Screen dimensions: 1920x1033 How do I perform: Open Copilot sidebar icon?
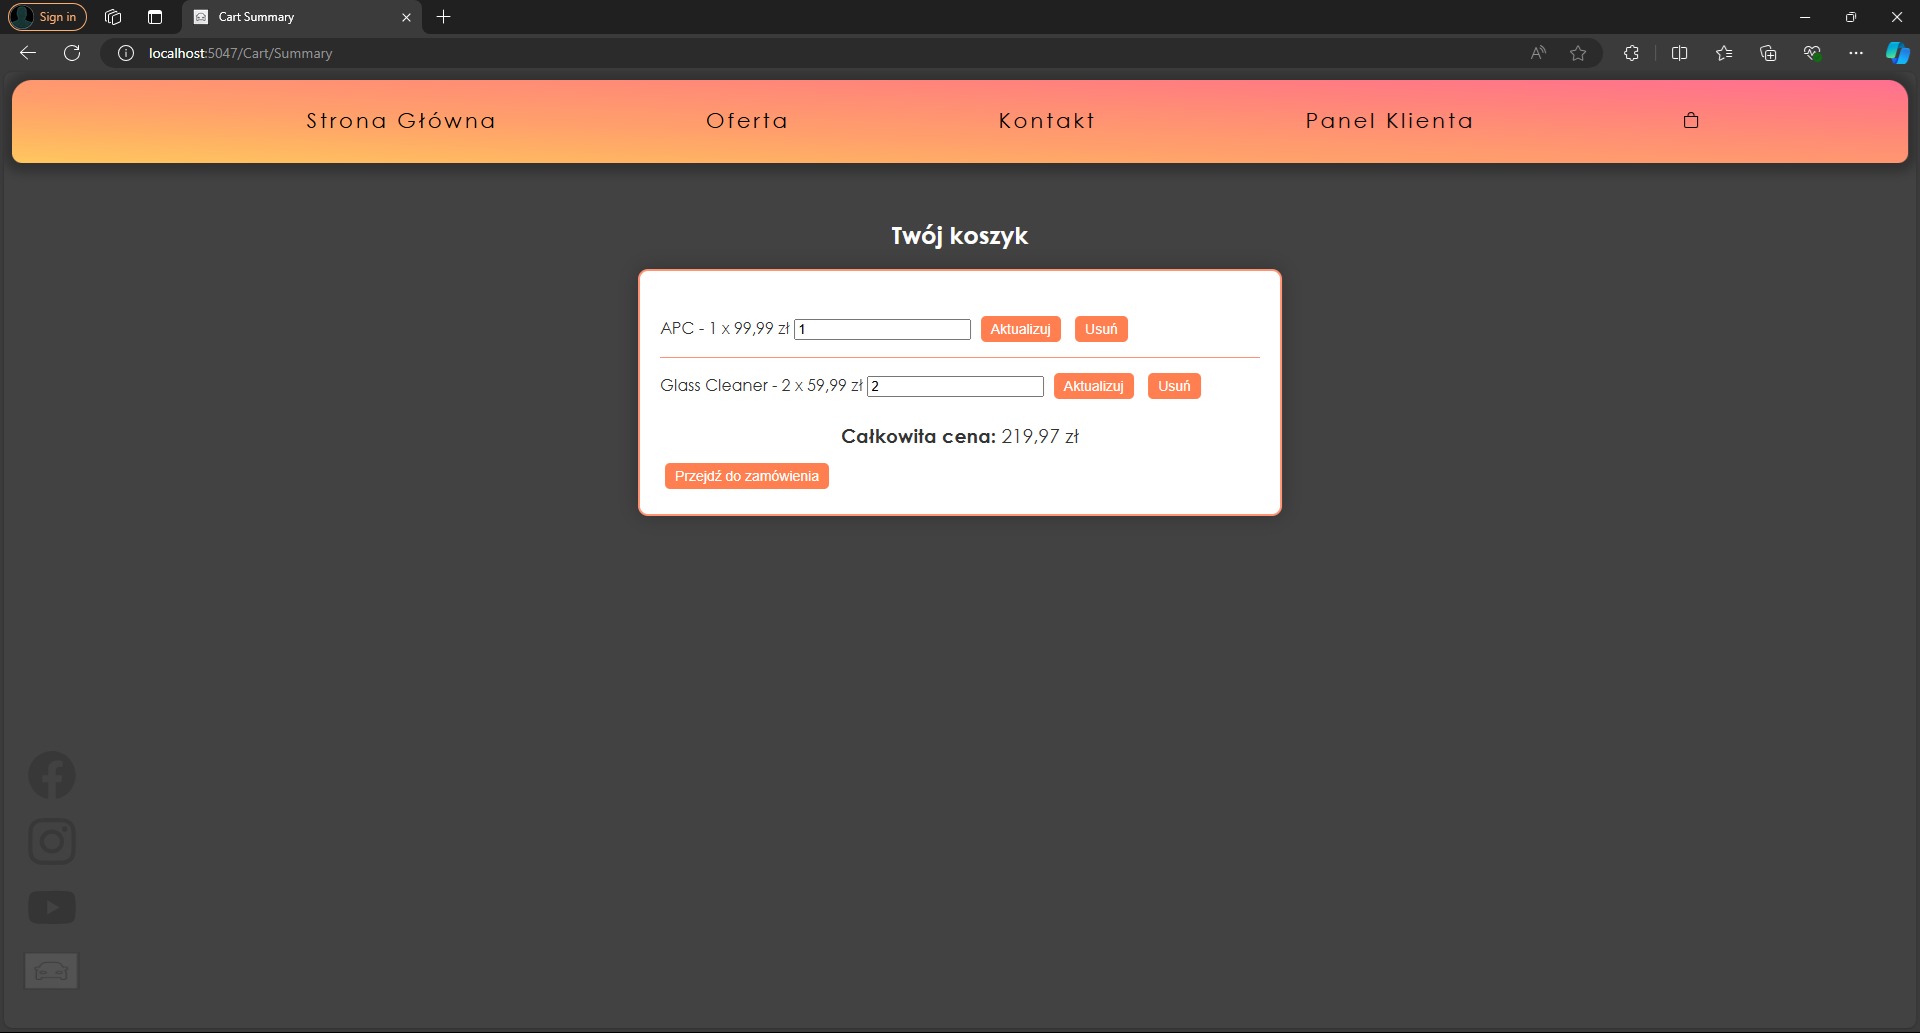coord(1896,53)
